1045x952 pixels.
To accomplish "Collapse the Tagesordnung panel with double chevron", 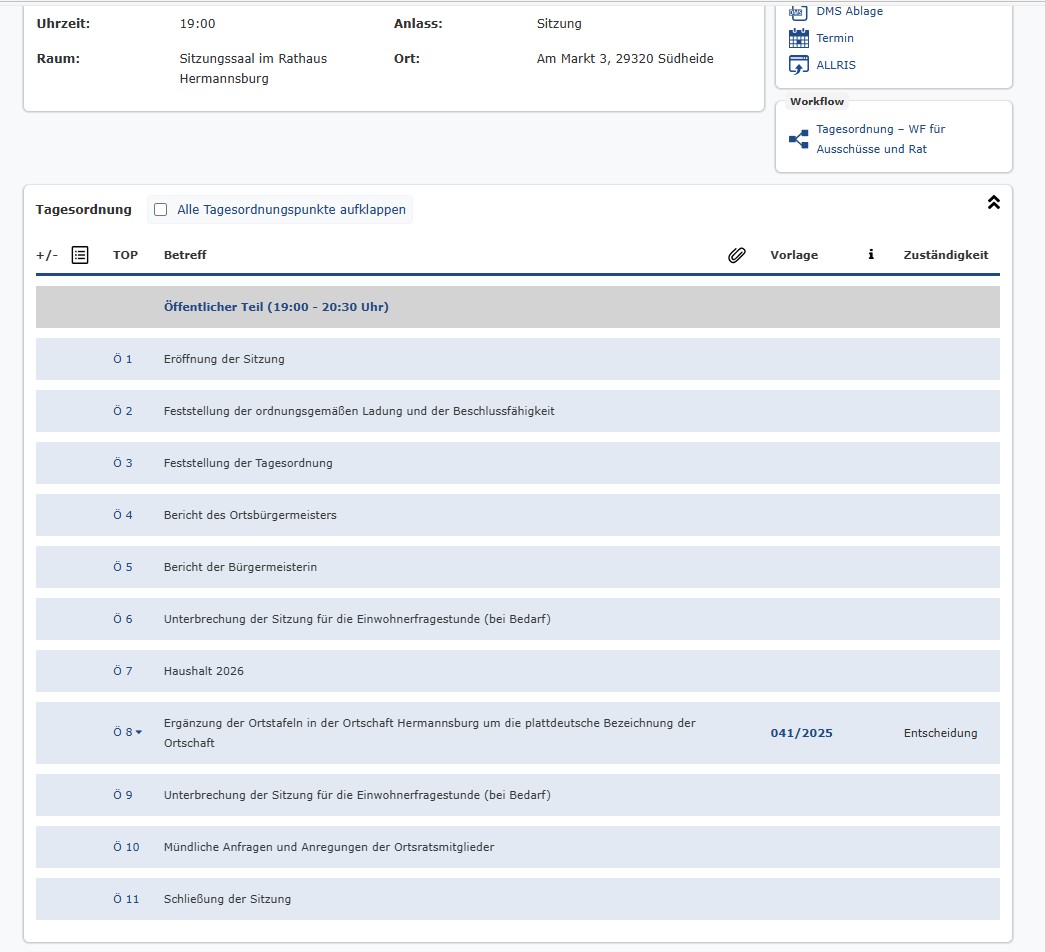I will tap(993, 203).
